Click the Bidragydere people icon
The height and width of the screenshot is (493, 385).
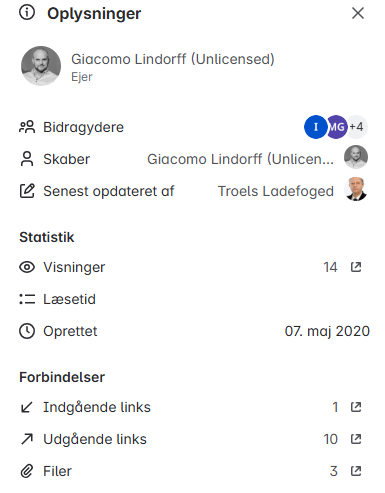point(27,127)
